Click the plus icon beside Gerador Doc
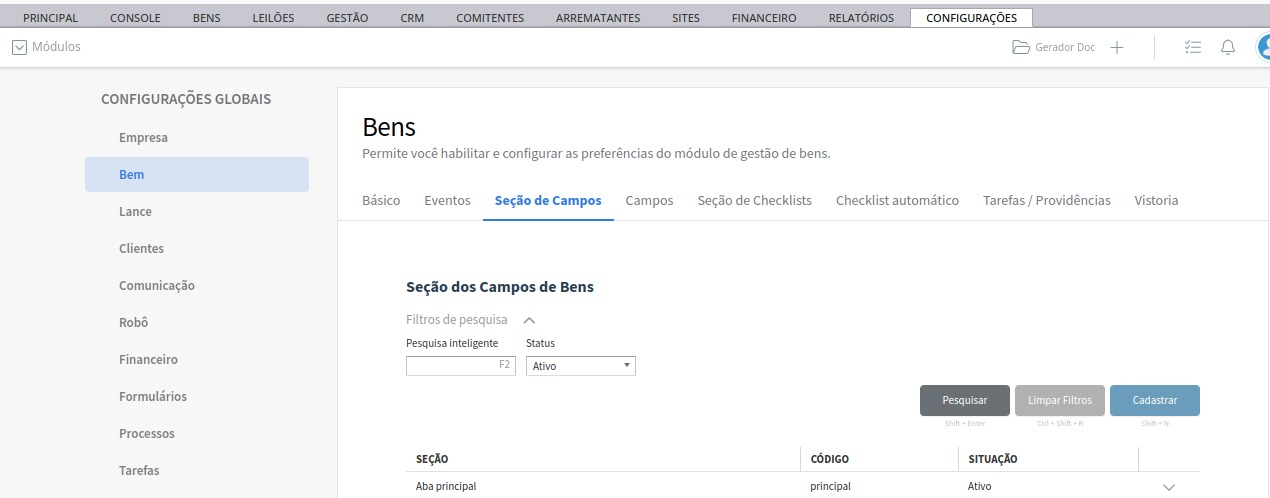 [1117, 47]
